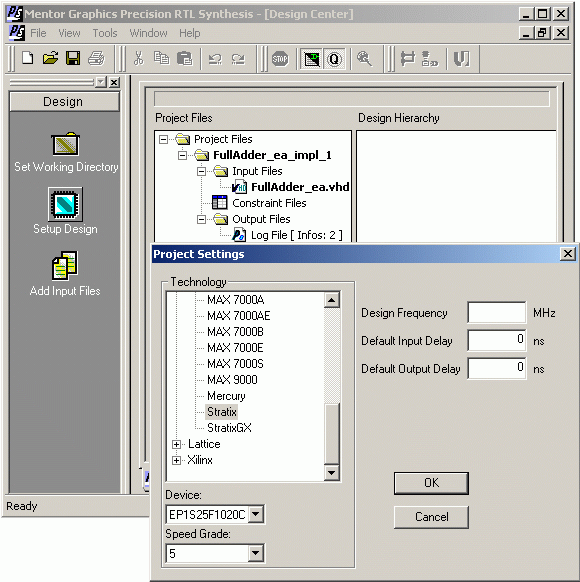
Task: Select MAX 7000A technology
Action: tap(236, 300)
